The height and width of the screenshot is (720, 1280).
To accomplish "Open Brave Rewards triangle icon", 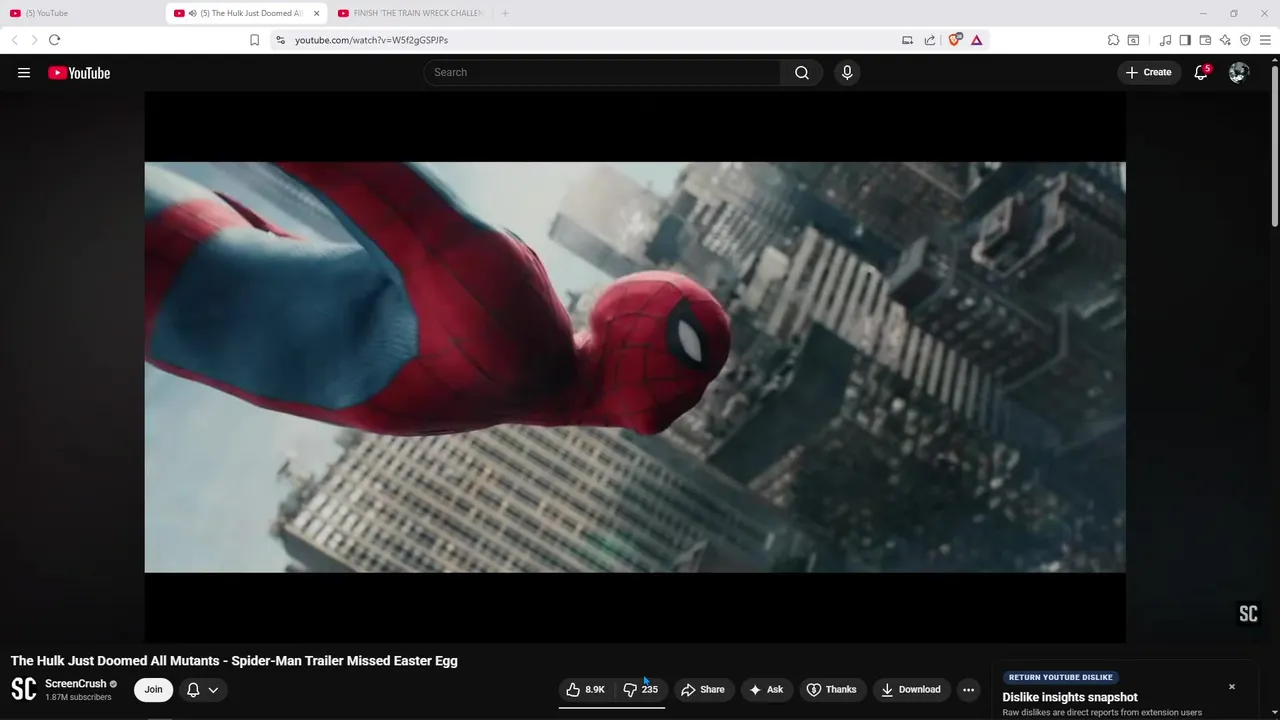I will tap(976, 40).
